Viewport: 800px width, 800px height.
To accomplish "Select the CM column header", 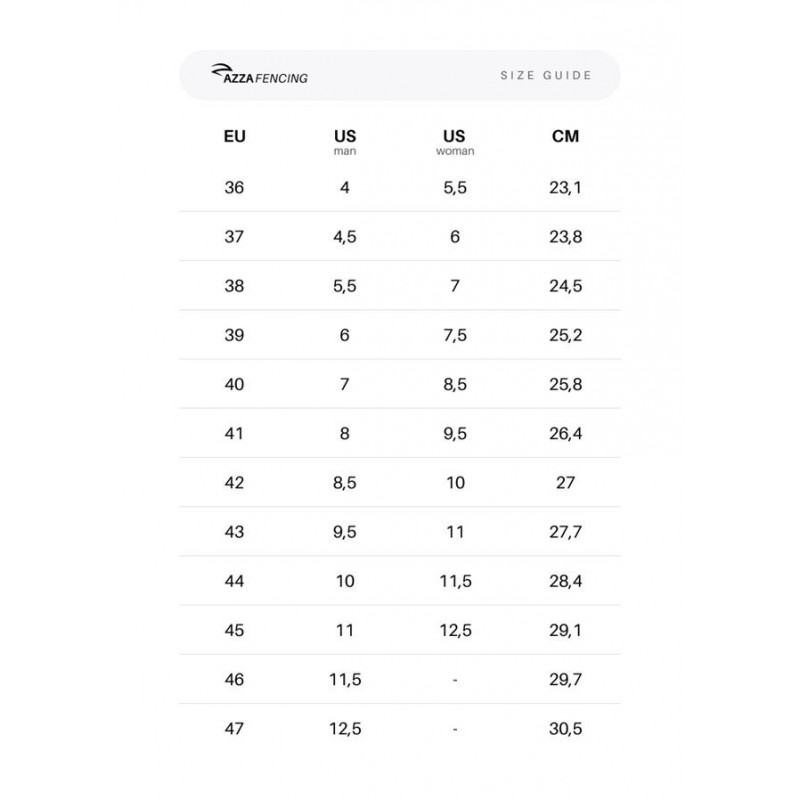I will 565,136.
